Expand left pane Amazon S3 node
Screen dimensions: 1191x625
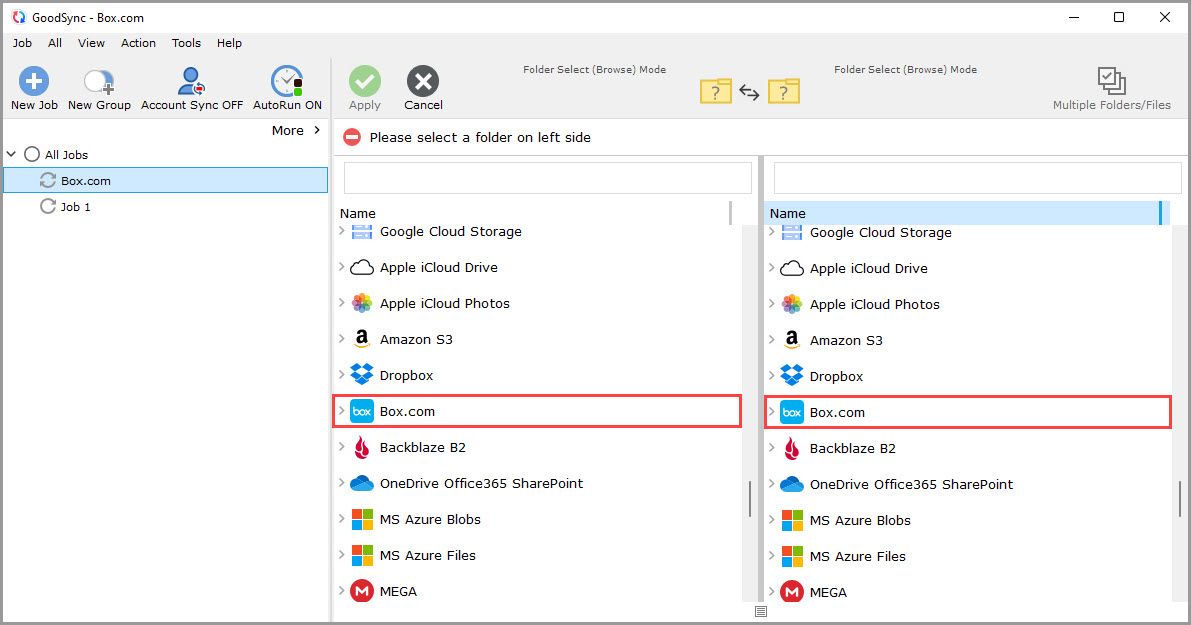tap(342, 339)
